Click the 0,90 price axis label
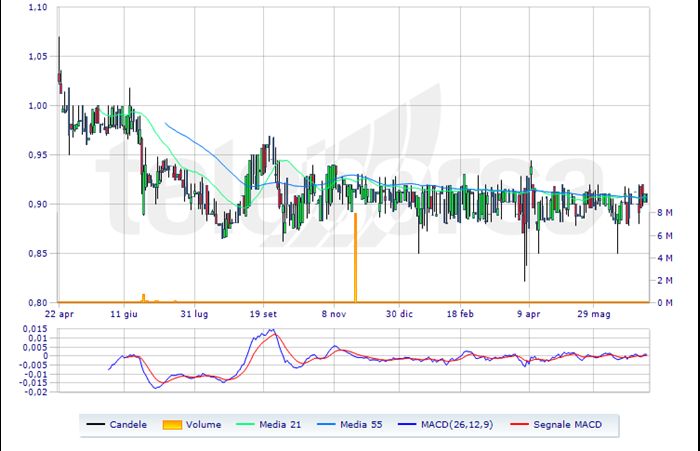700x451 pixels. (x=38, y=204)
